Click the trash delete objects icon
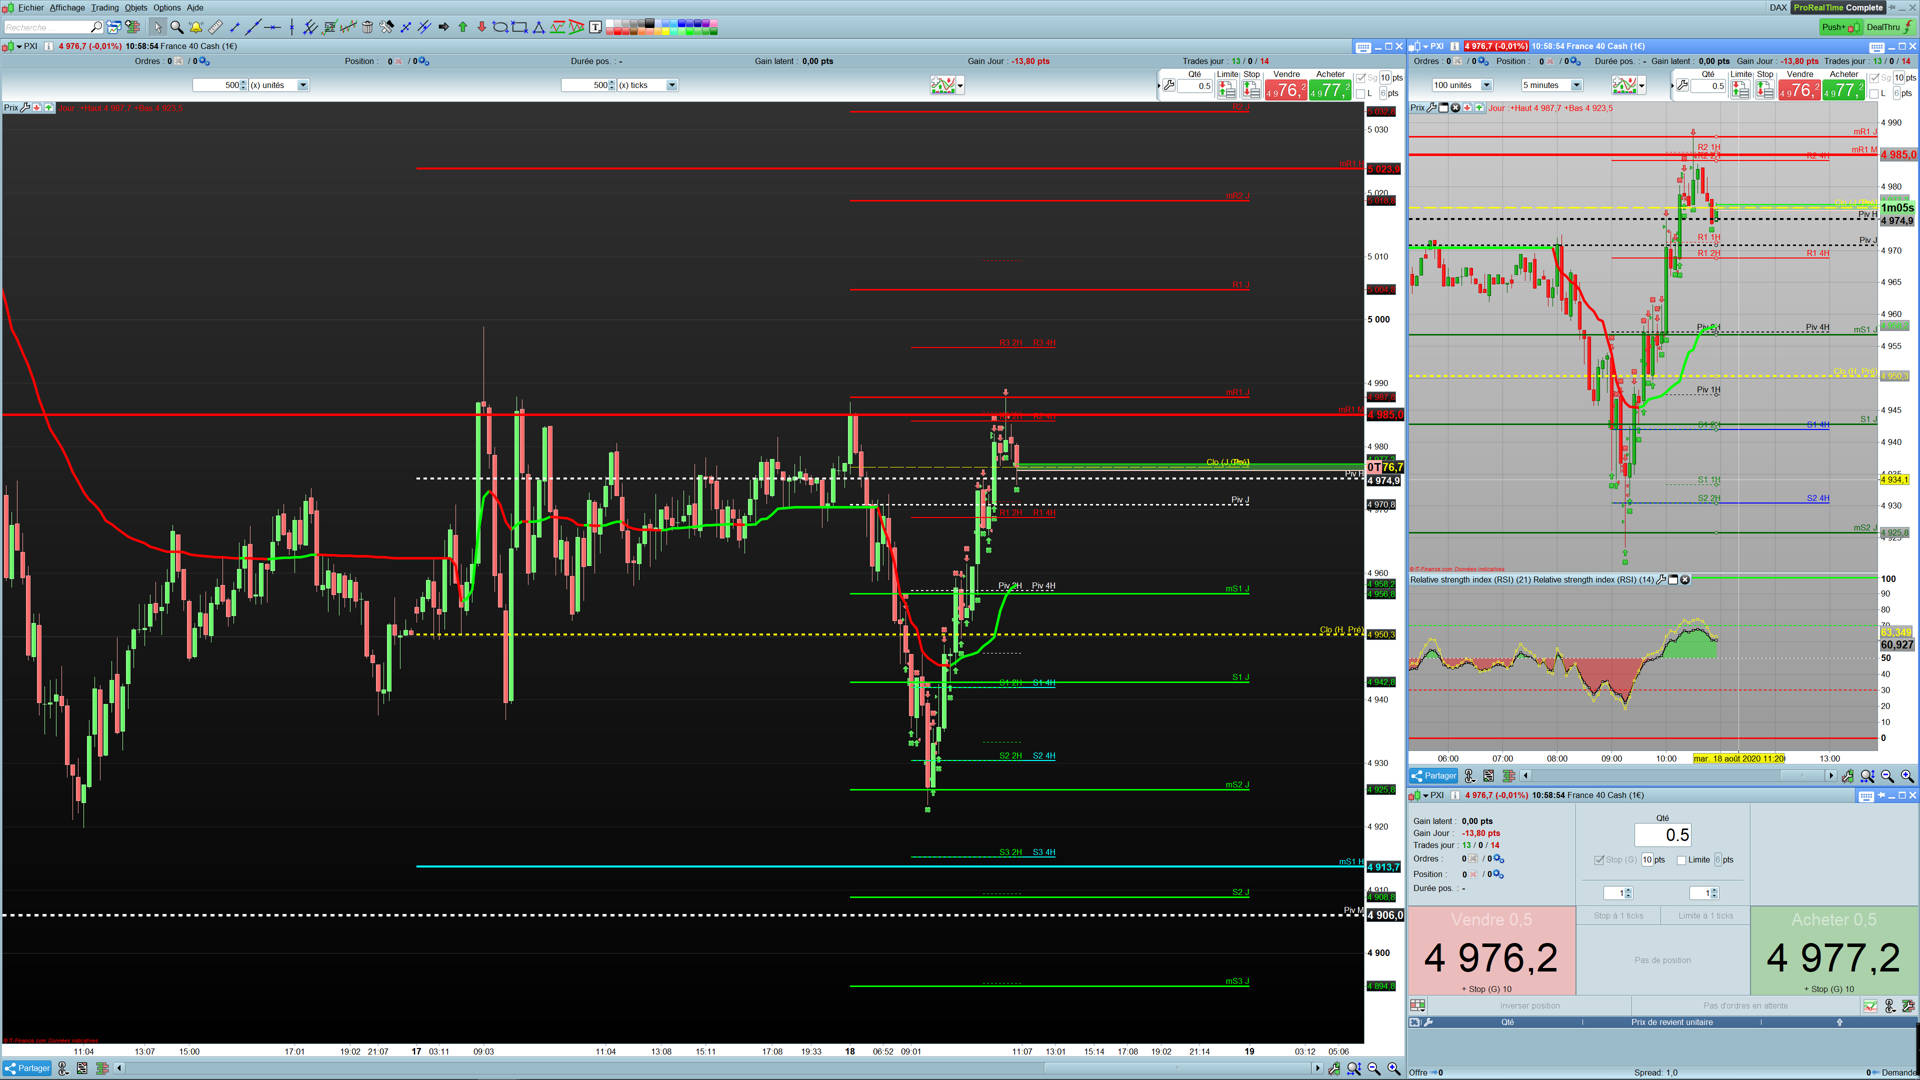 367,27
